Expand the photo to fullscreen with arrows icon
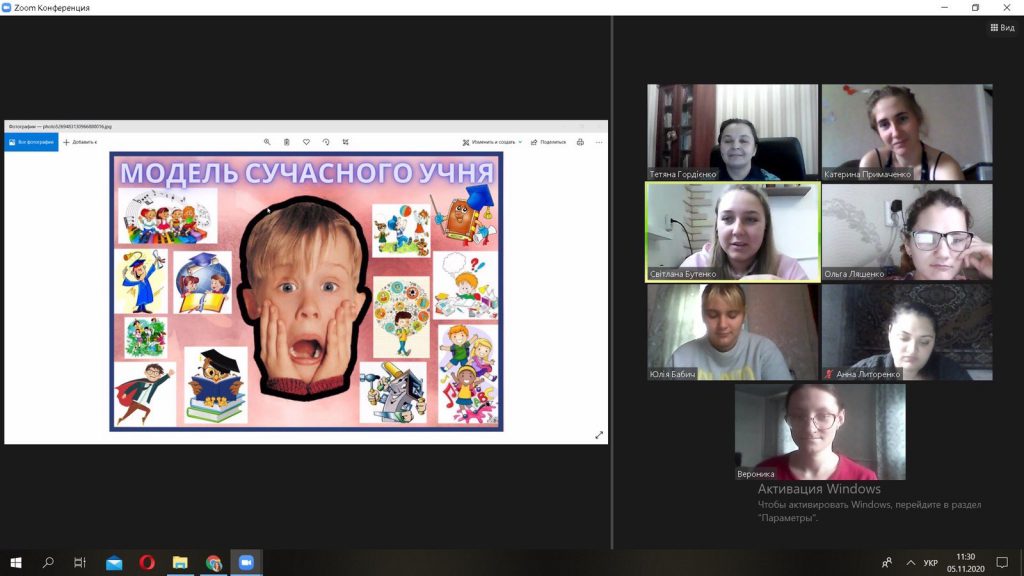The image size is (1024, 576). pos(599,435)
